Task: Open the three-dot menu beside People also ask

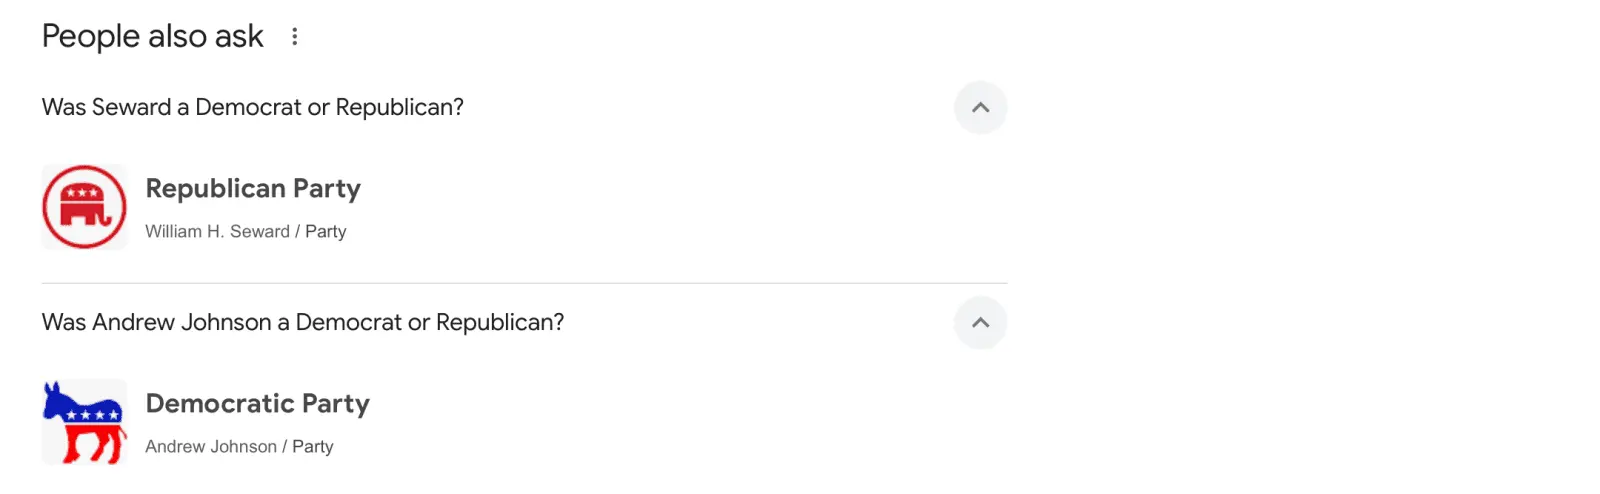Action: point(294,37)
